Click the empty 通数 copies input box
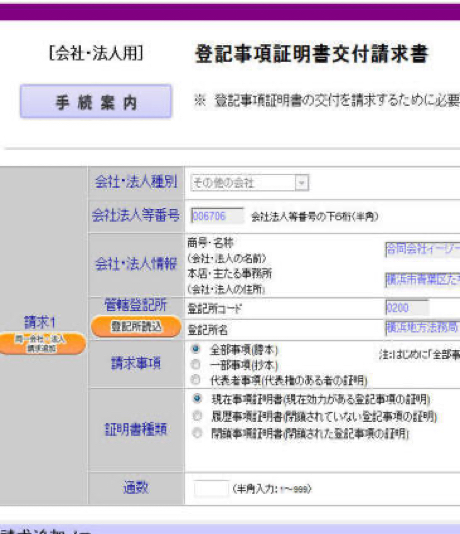 click(211, 489)
